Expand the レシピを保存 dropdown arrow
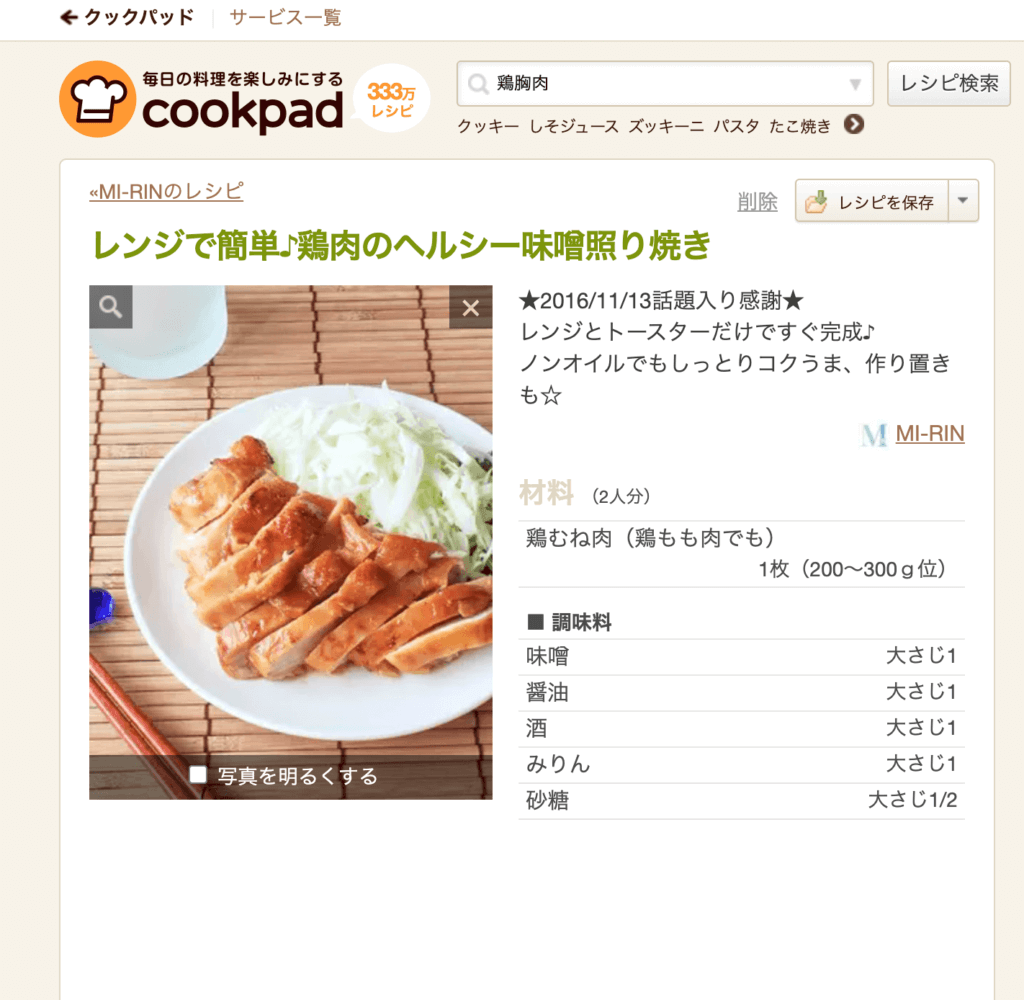 [963, 201]
